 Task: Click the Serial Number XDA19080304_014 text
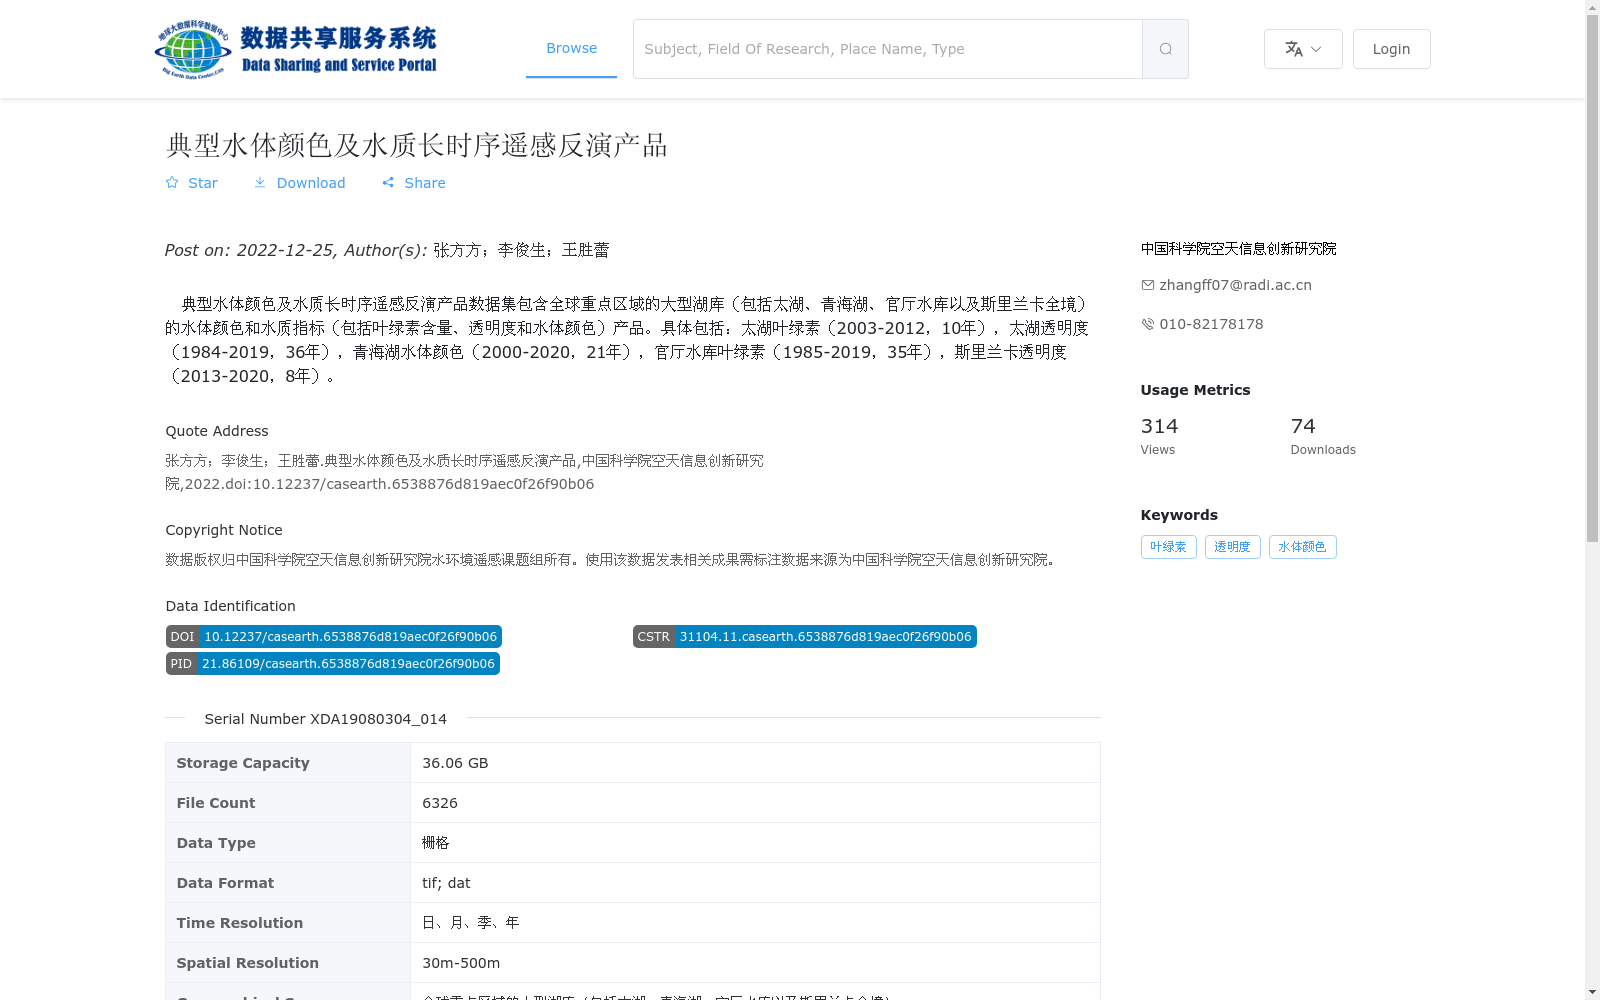pyautogui.click(x=325, y=719)
